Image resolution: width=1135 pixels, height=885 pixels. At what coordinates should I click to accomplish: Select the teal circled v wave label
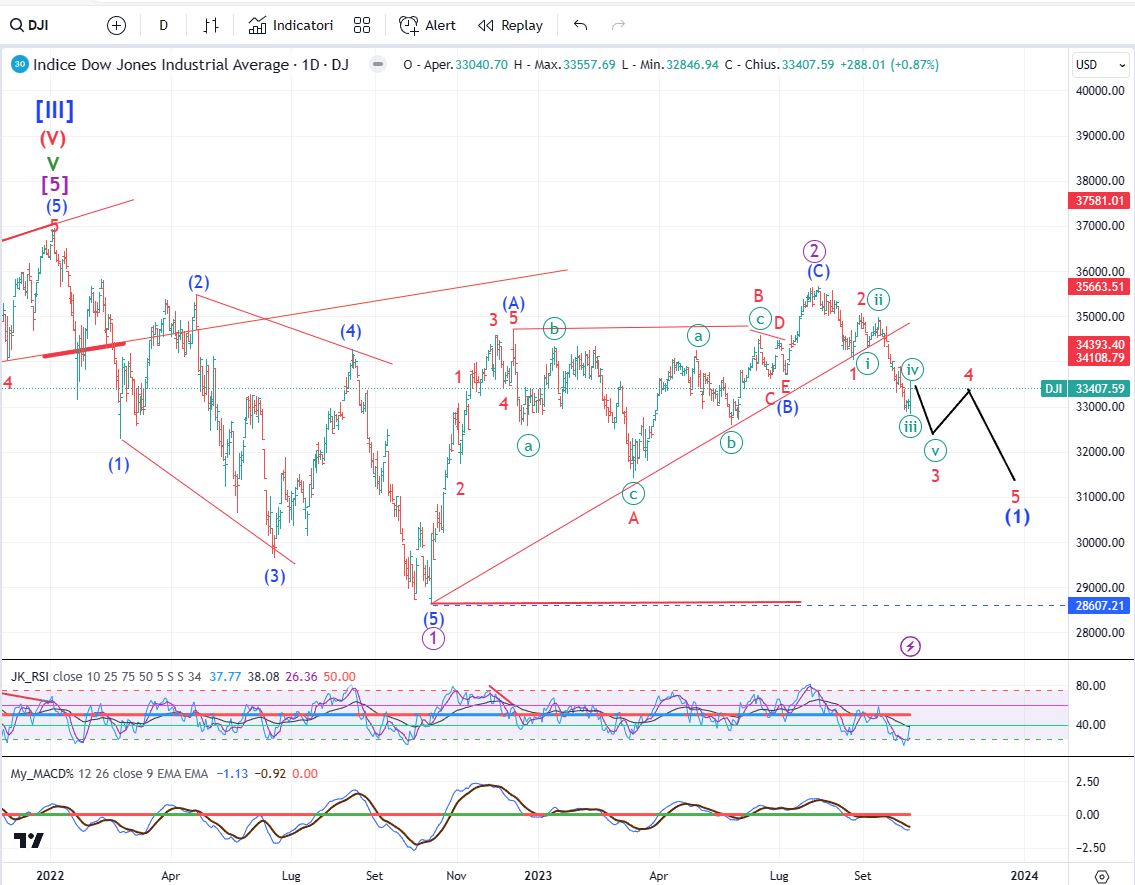(x=935, y=451)
